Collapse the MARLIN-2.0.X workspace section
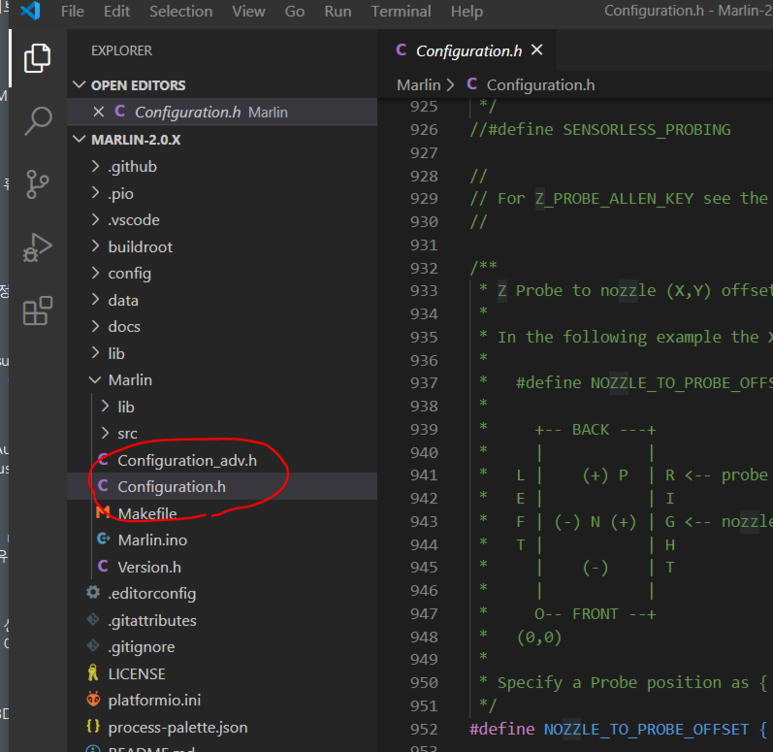The height and width of the screenshot is (752, 773). pos(79,139)
